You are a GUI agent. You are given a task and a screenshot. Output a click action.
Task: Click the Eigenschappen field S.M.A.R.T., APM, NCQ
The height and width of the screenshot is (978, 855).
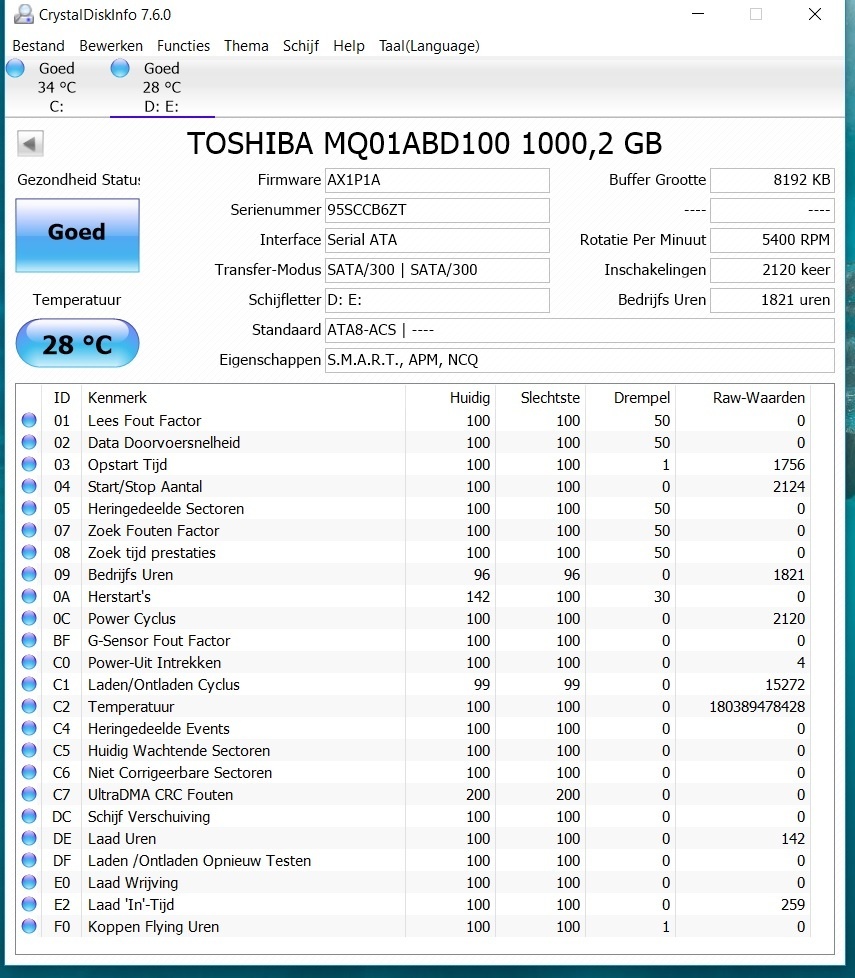[x=579, y=360]
